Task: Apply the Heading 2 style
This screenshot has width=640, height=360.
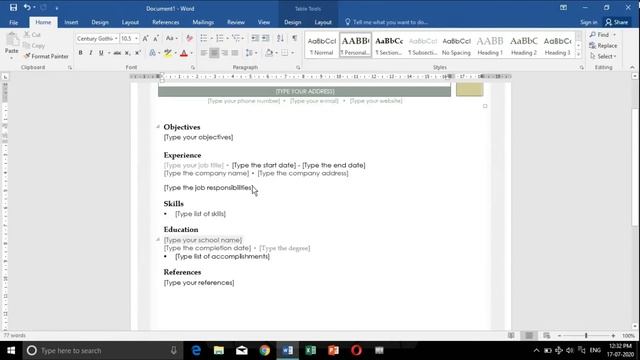Action: click(524, 45)
